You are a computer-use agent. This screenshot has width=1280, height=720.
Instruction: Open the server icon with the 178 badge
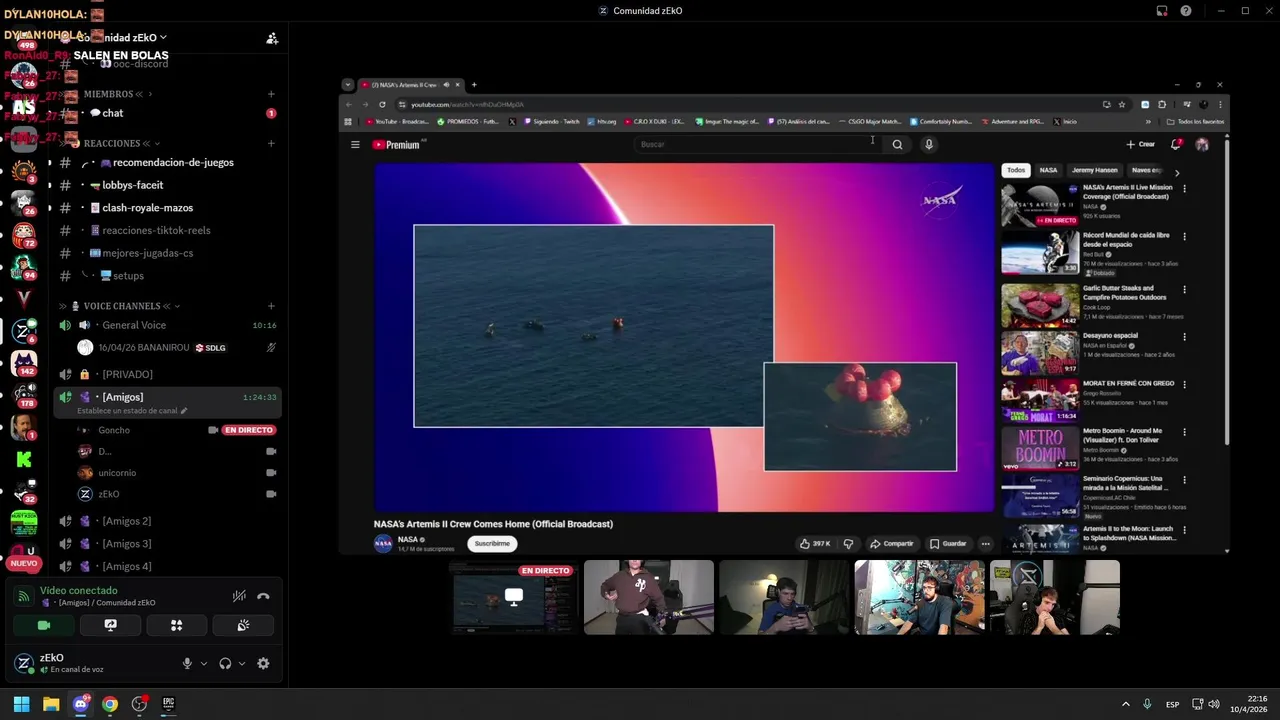pyautogui.click(x=24, y=394)
